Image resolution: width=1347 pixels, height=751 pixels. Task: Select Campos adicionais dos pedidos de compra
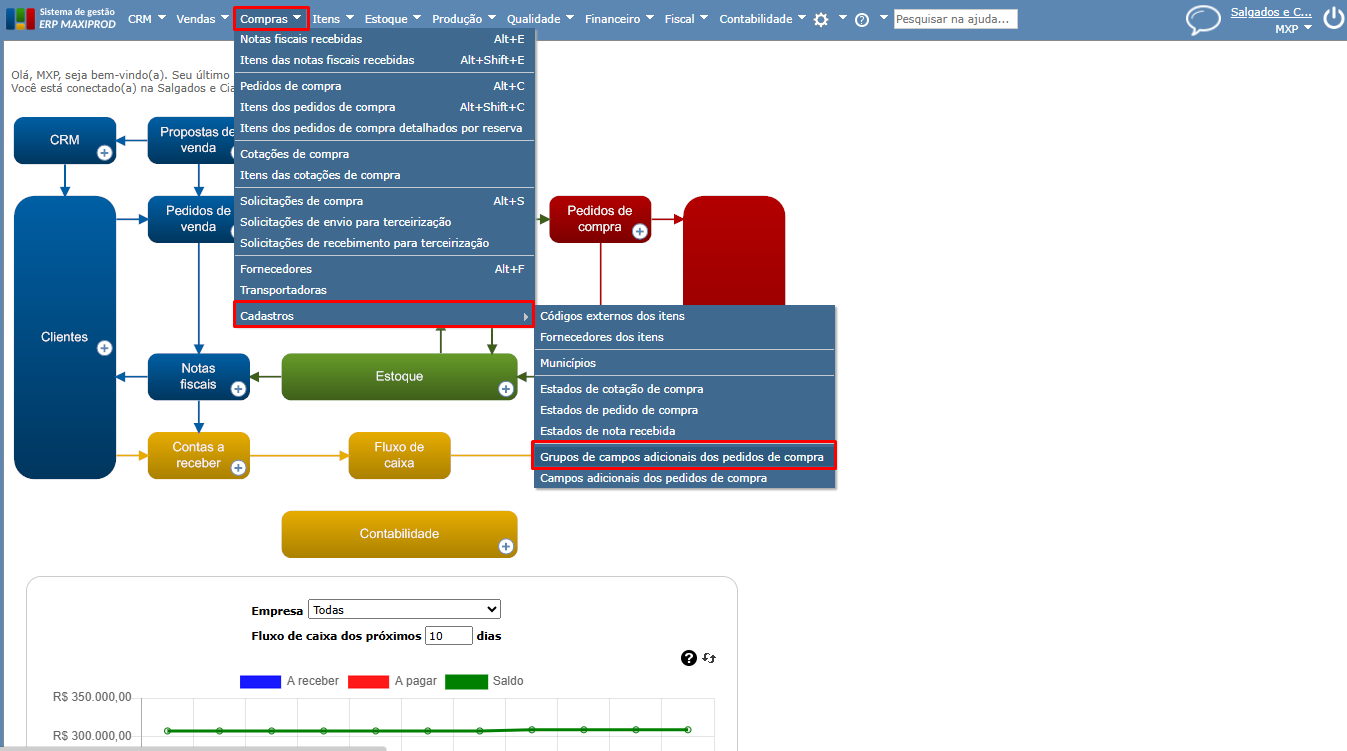click(685, 478)
